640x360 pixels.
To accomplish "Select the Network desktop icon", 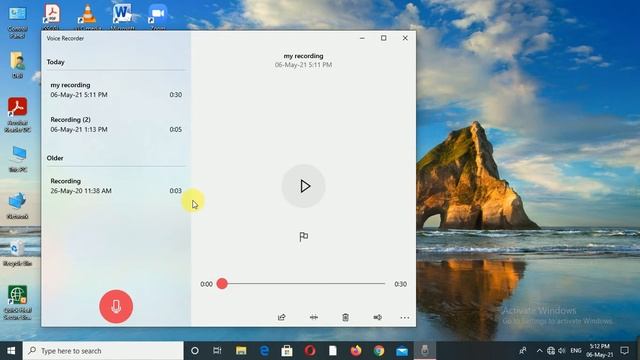I will pyautogui.click(x=17, y=206).
